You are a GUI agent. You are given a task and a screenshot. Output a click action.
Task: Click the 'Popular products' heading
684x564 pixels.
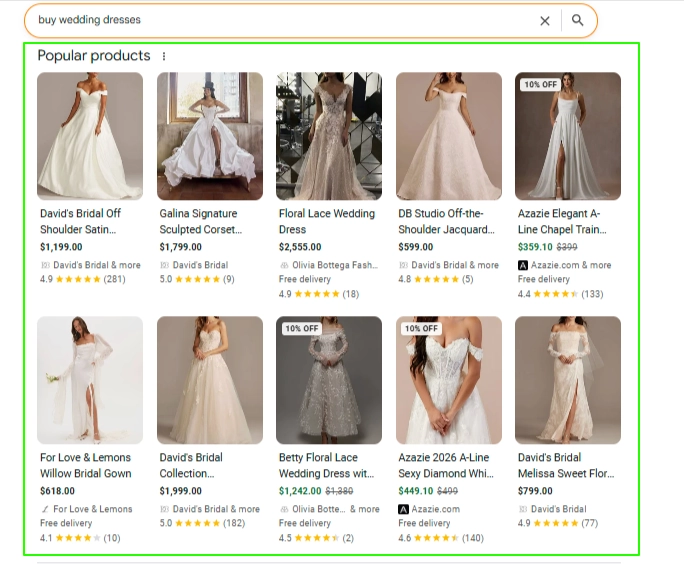(x=94, y=56)
